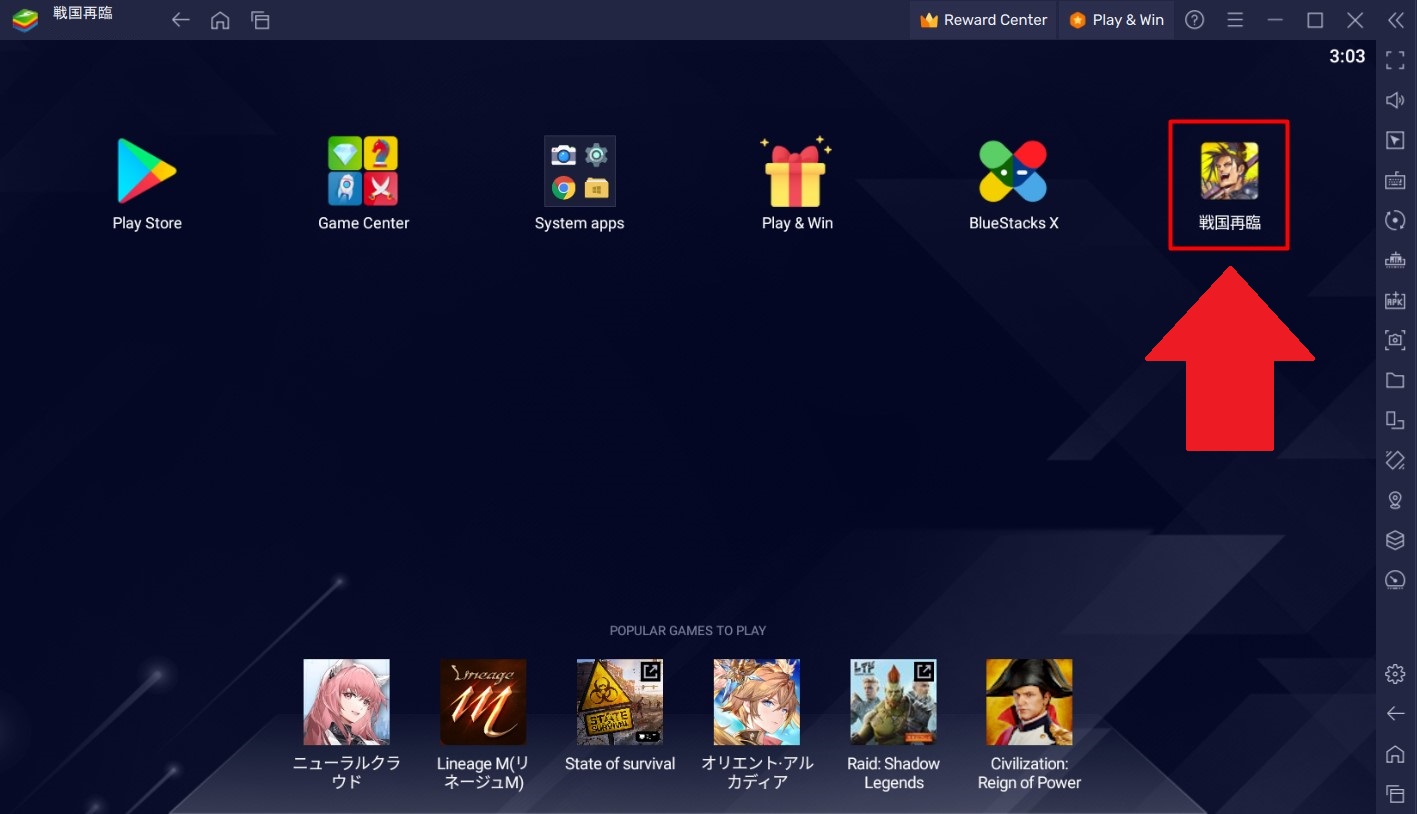
Task: Click the BlueStacks logo
Action: 25,20
